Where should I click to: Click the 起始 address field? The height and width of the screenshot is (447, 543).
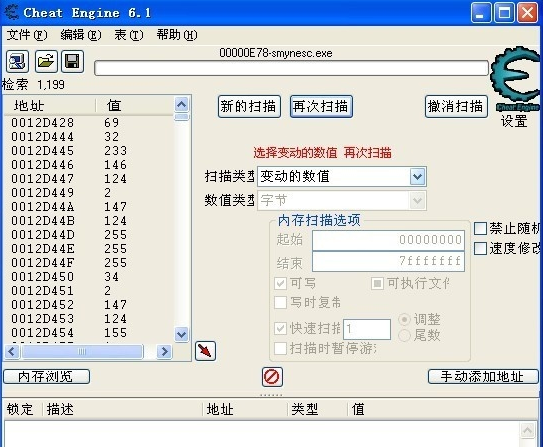click(388, 240)
